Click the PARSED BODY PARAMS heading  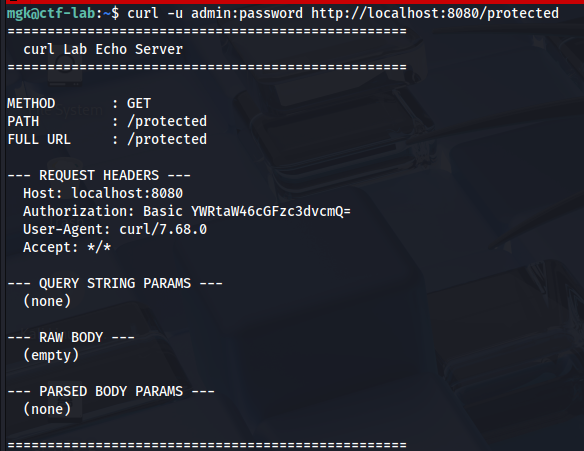pyautogui.click(x=111, y=391)
